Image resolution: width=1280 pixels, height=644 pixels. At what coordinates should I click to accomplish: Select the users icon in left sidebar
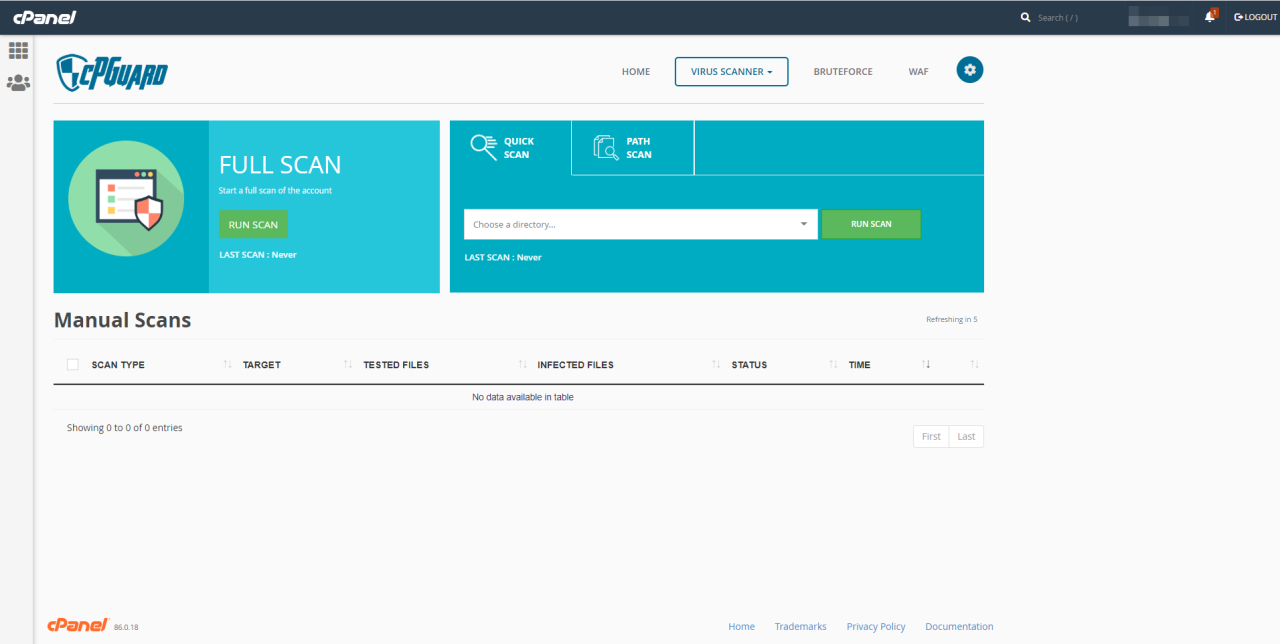point(18,83)
